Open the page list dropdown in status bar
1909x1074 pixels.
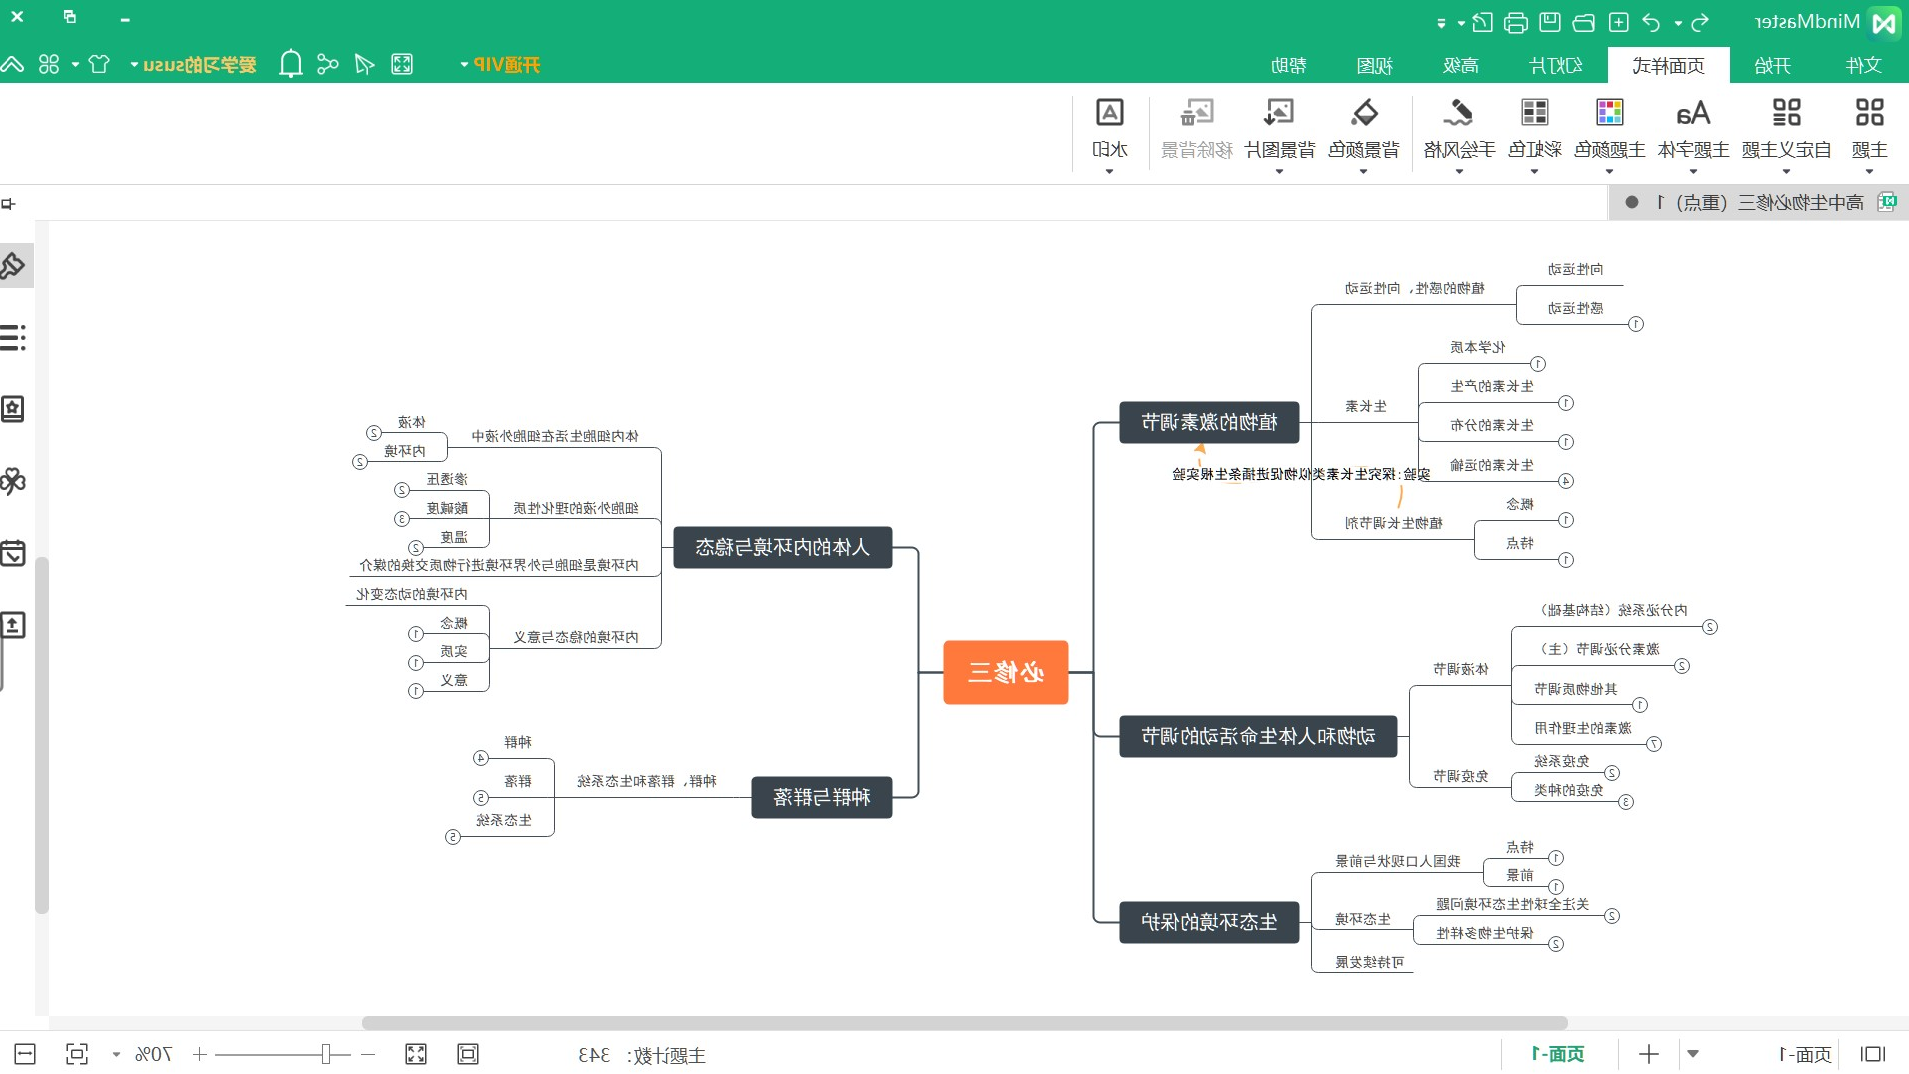point(1693,1054)
